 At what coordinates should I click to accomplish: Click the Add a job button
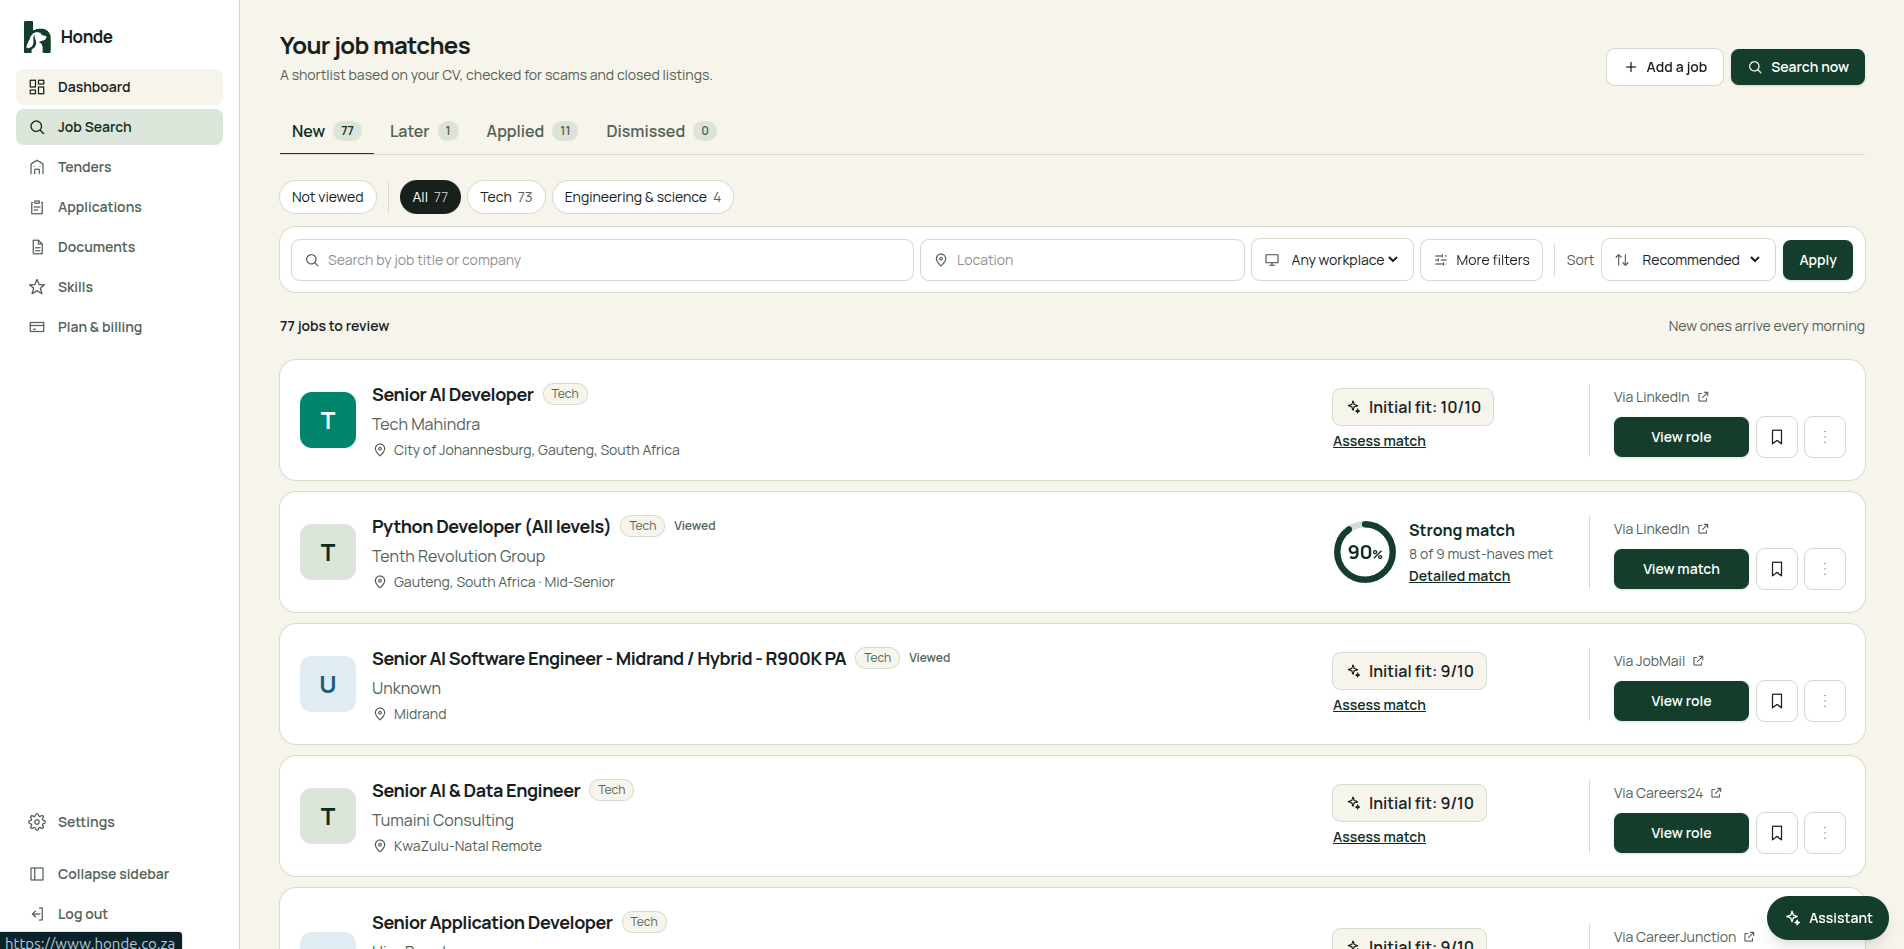point(1664,67)
